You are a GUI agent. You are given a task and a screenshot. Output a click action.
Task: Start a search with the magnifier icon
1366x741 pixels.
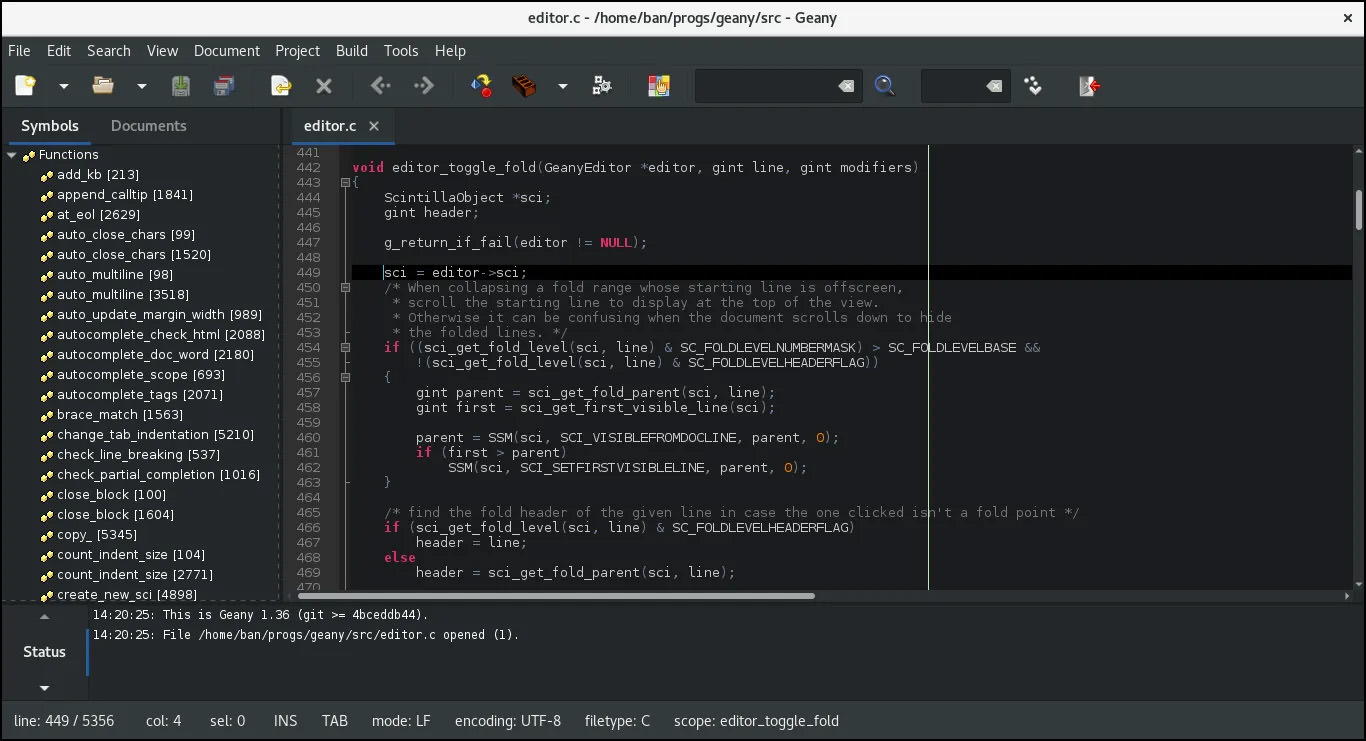pos(884,86)
